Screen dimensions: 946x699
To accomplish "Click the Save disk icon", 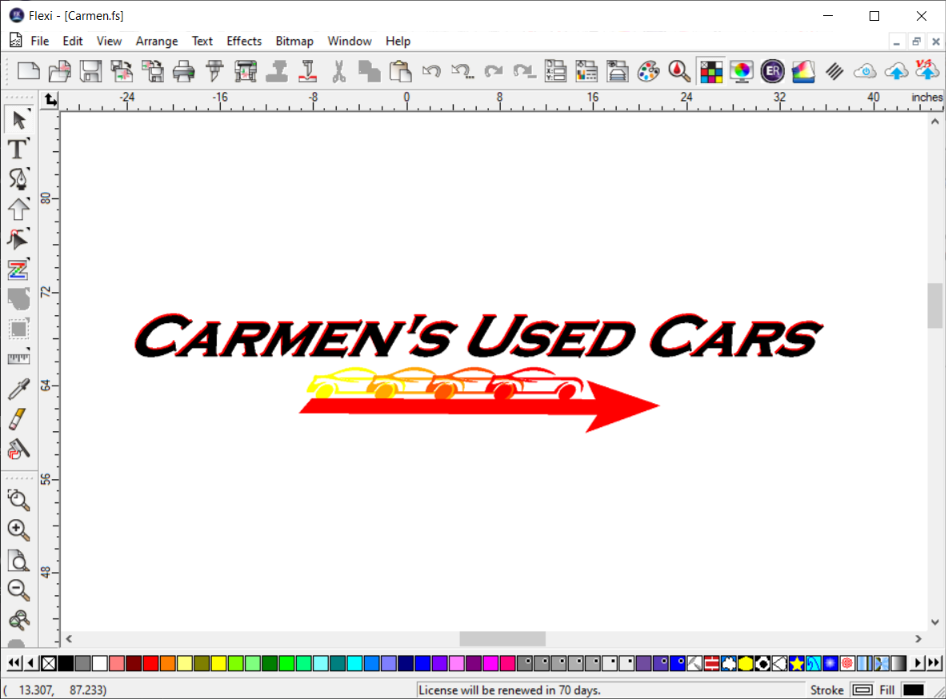I will [91, 71].
